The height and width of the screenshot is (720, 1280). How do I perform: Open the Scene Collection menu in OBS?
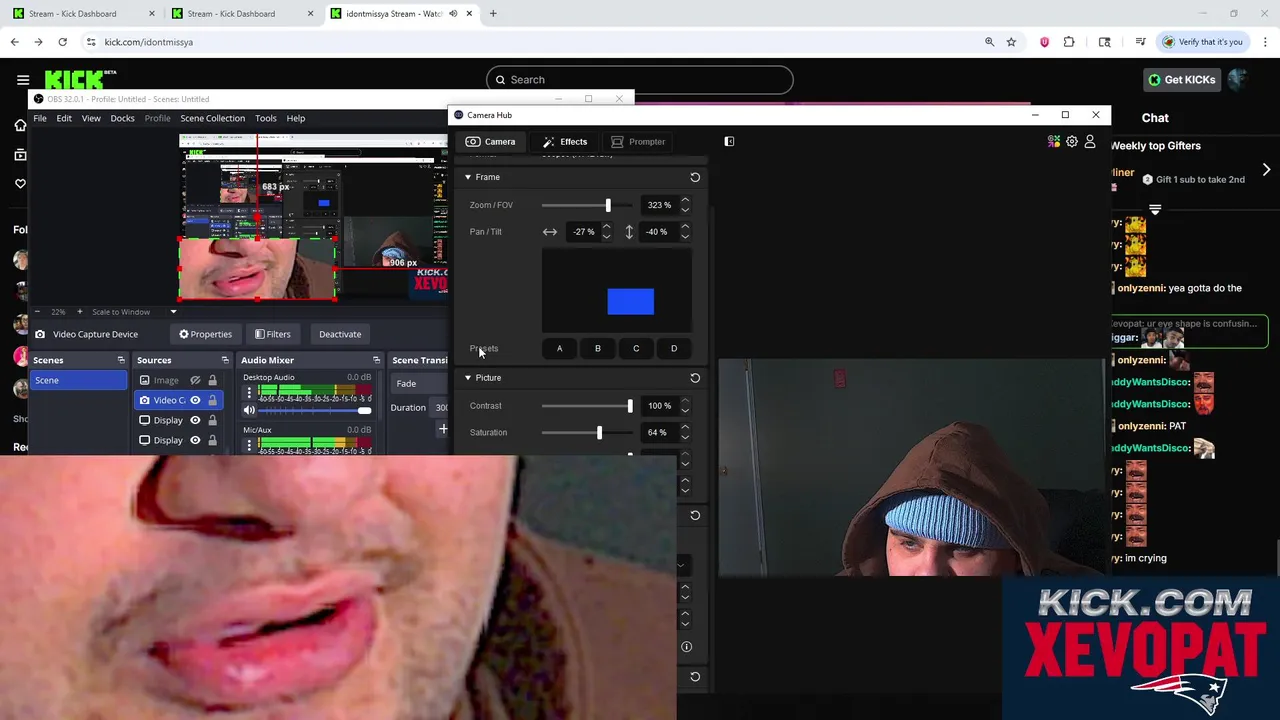212,118
